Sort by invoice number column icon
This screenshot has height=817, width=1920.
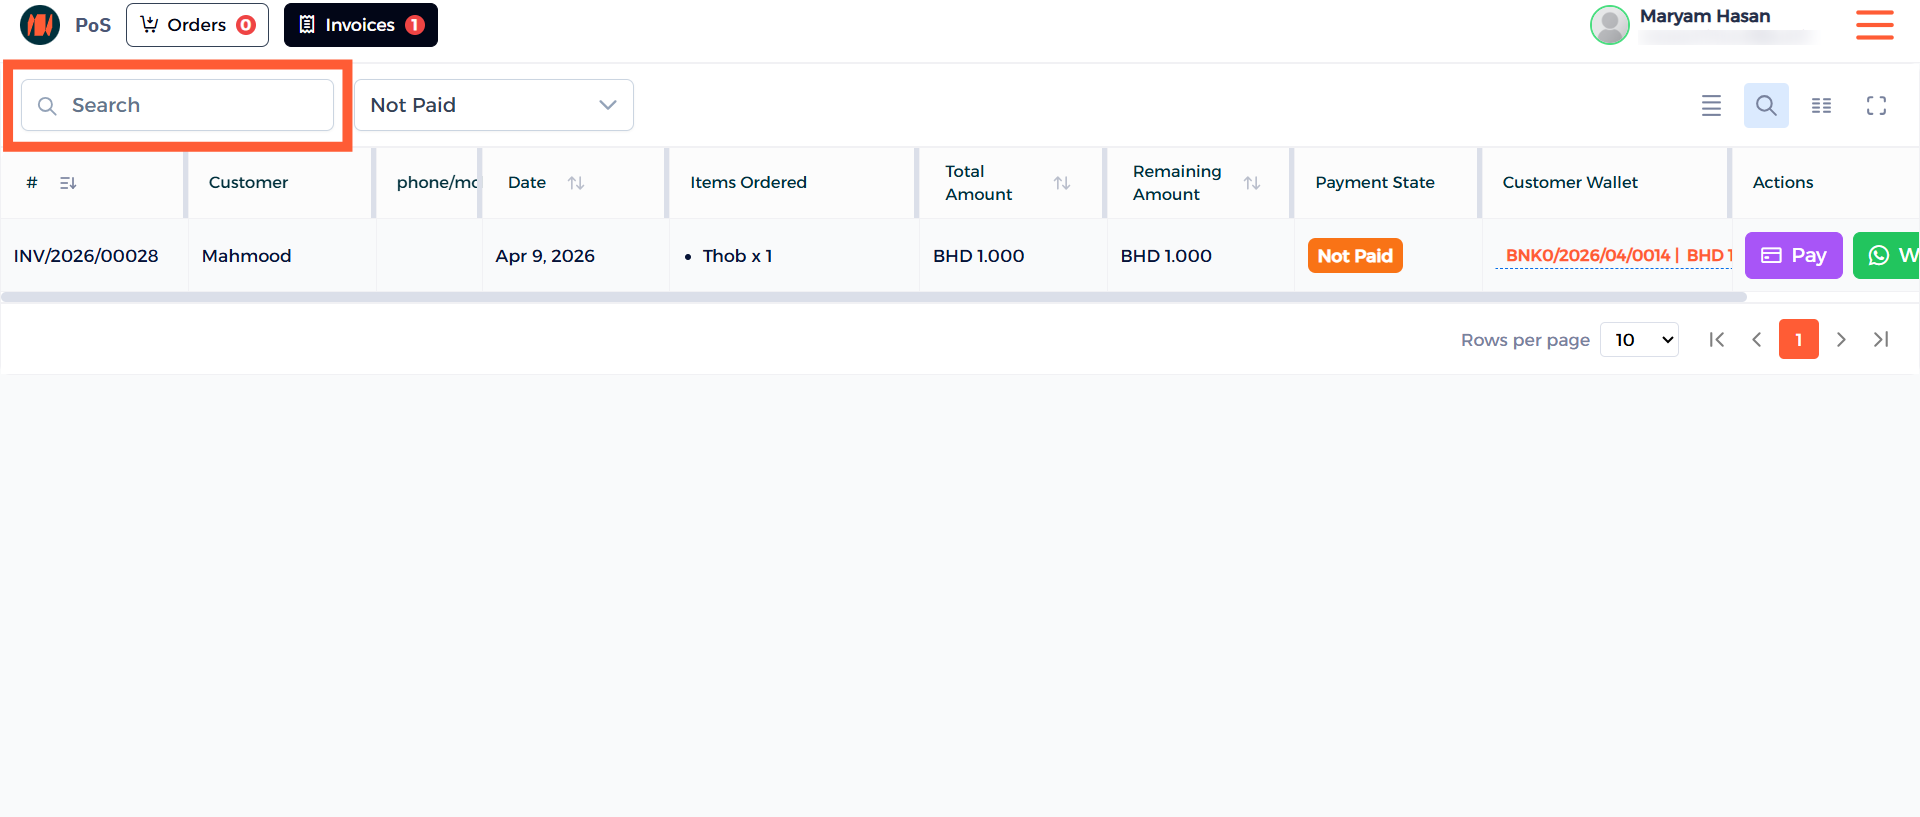[68, 183]
